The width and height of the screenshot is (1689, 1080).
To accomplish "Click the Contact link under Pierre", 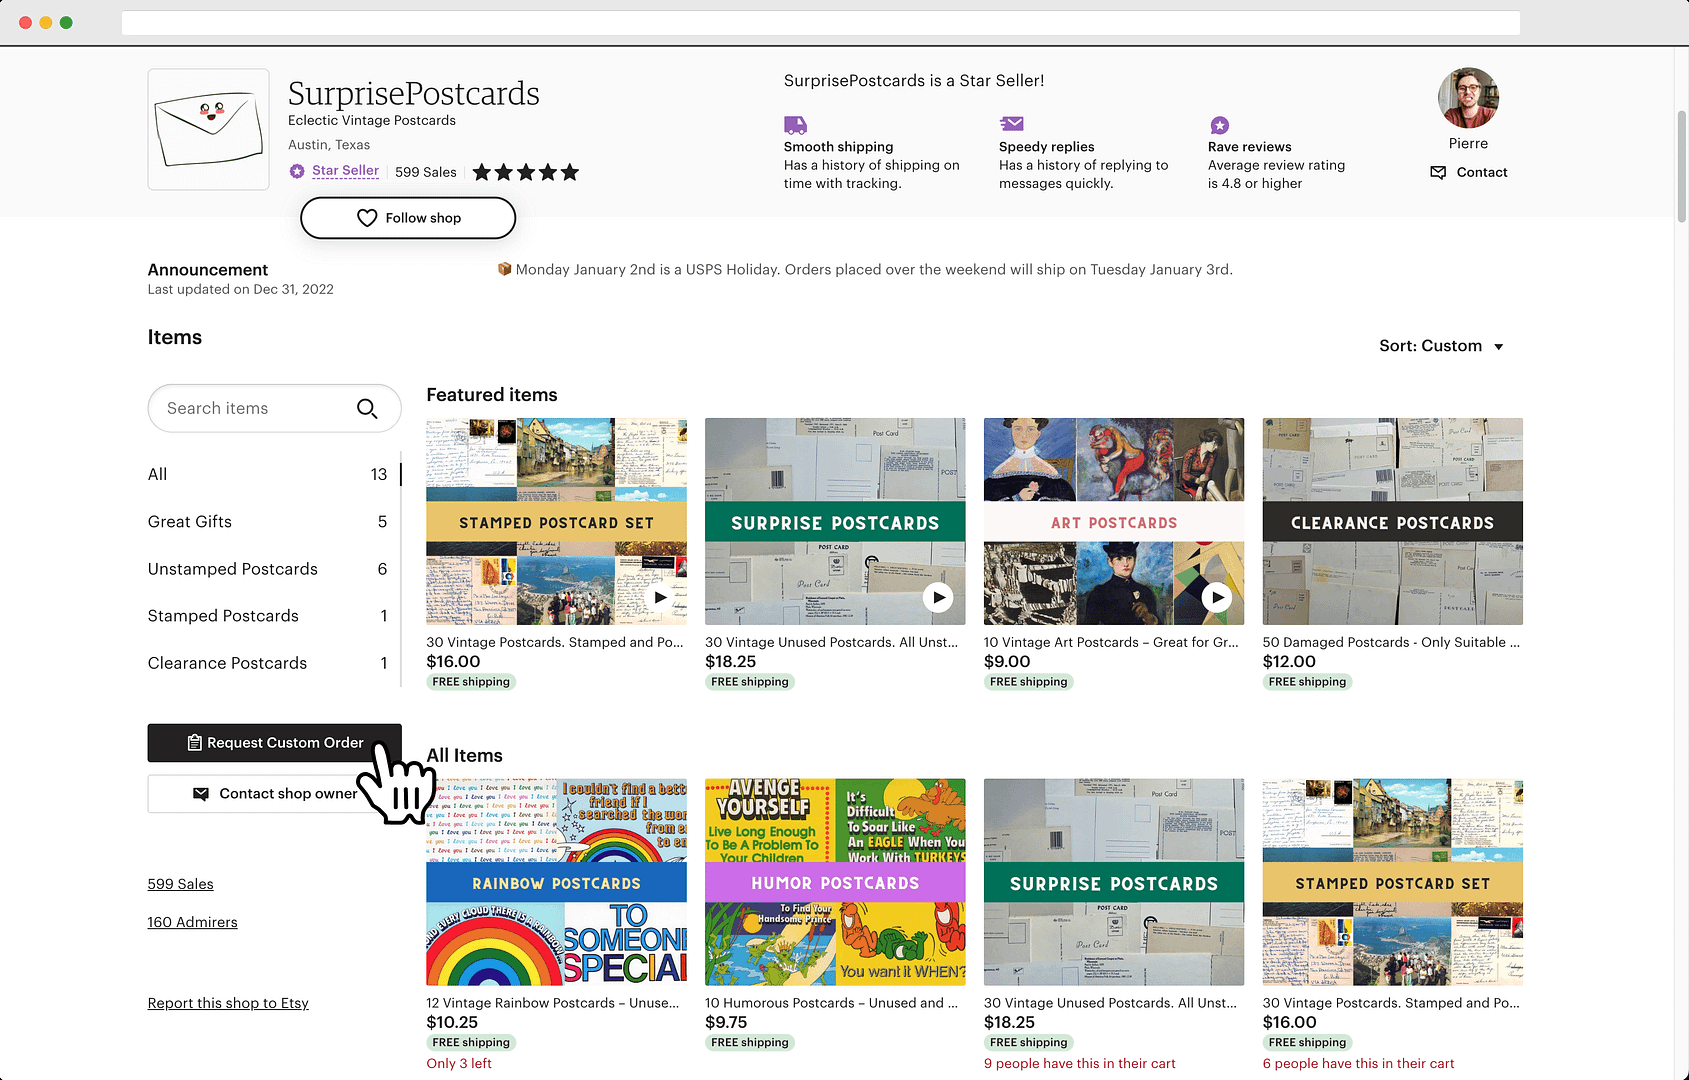I will click(x=1481, y=172).
